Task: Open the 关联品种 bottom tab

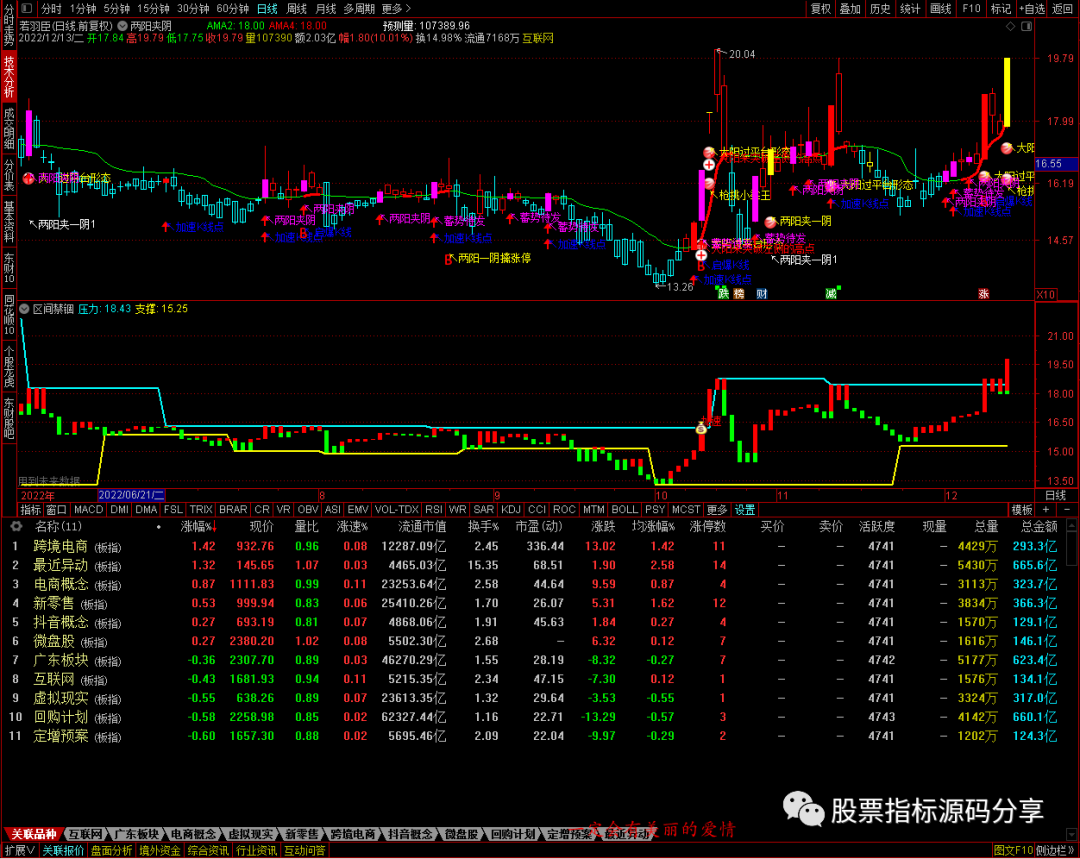Action: click(x=33, y=834)
